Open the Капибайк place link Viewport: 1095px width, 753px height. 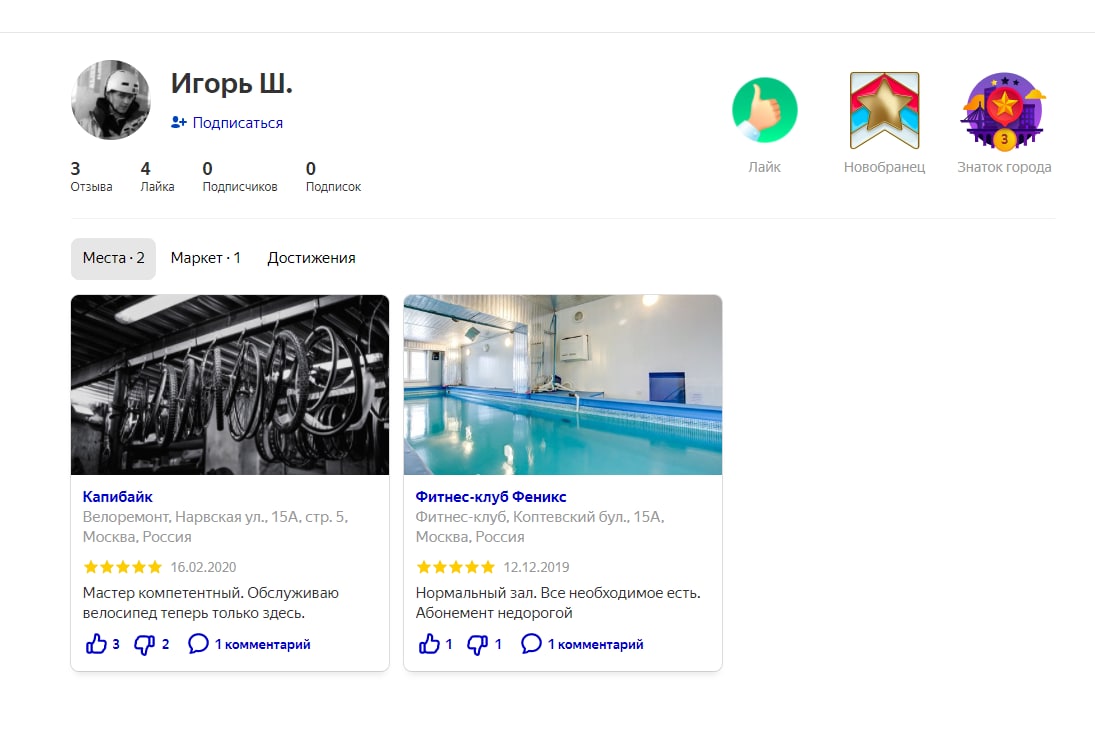coord(117,497)
